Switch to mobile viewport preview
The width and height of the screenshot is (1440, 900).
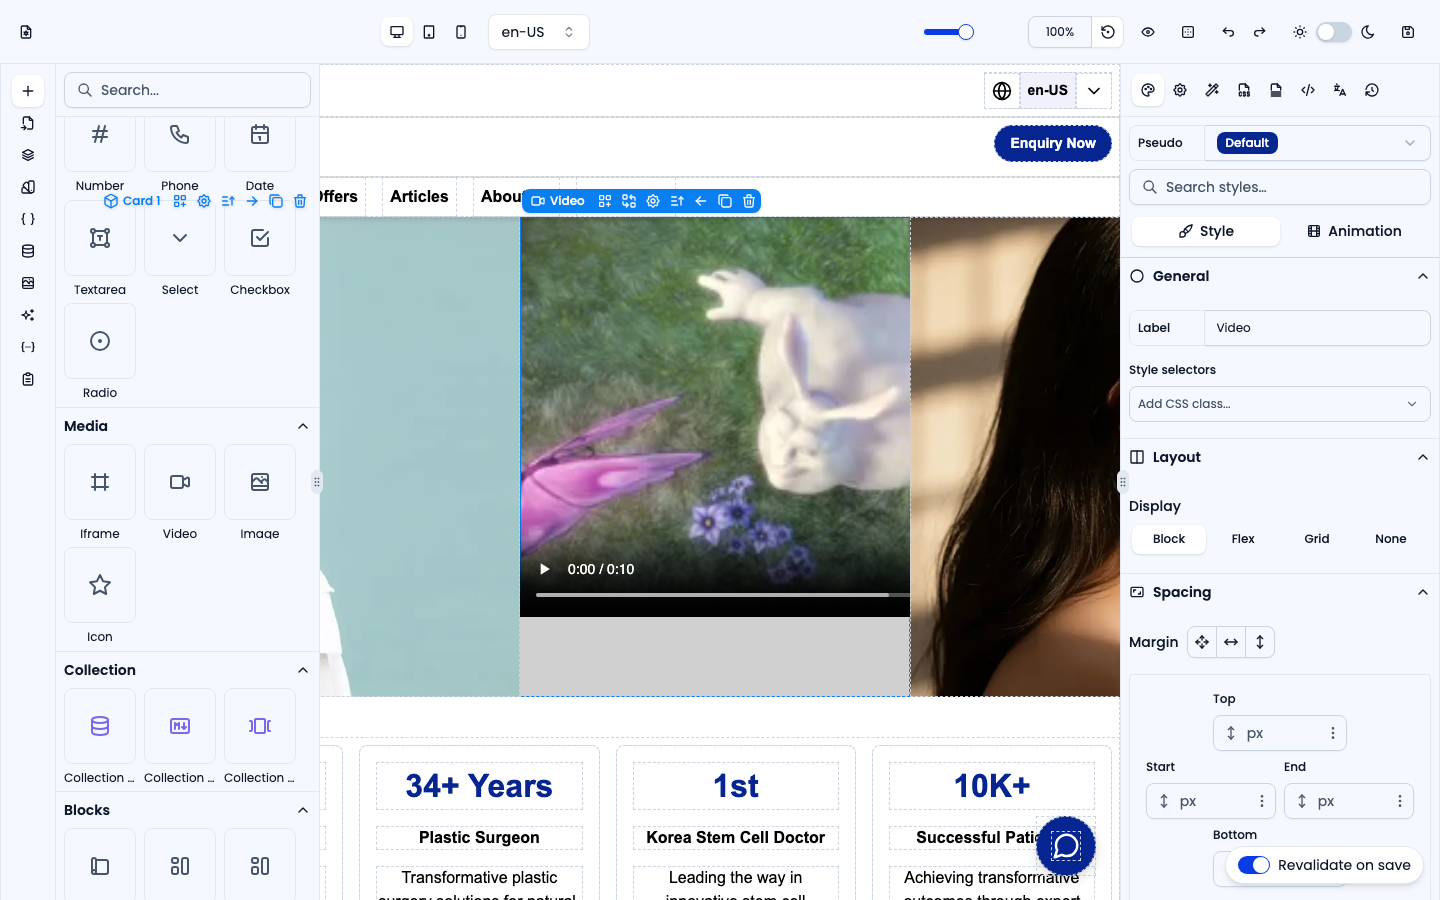pyautogui.click(x=461, y=32)
